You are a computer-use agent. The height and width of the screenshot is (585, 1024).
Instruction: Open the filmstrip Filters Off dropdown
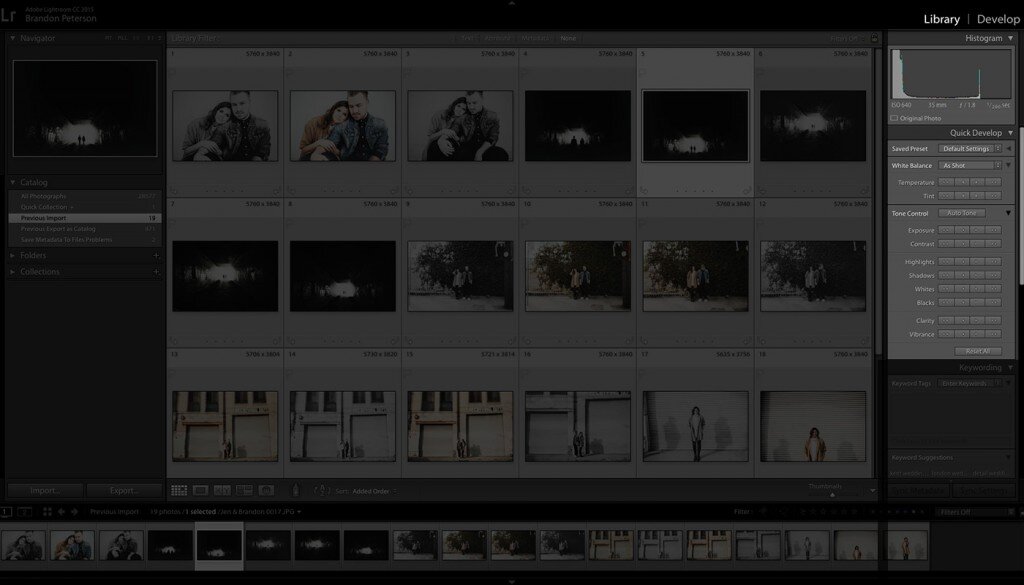(974, 512)
